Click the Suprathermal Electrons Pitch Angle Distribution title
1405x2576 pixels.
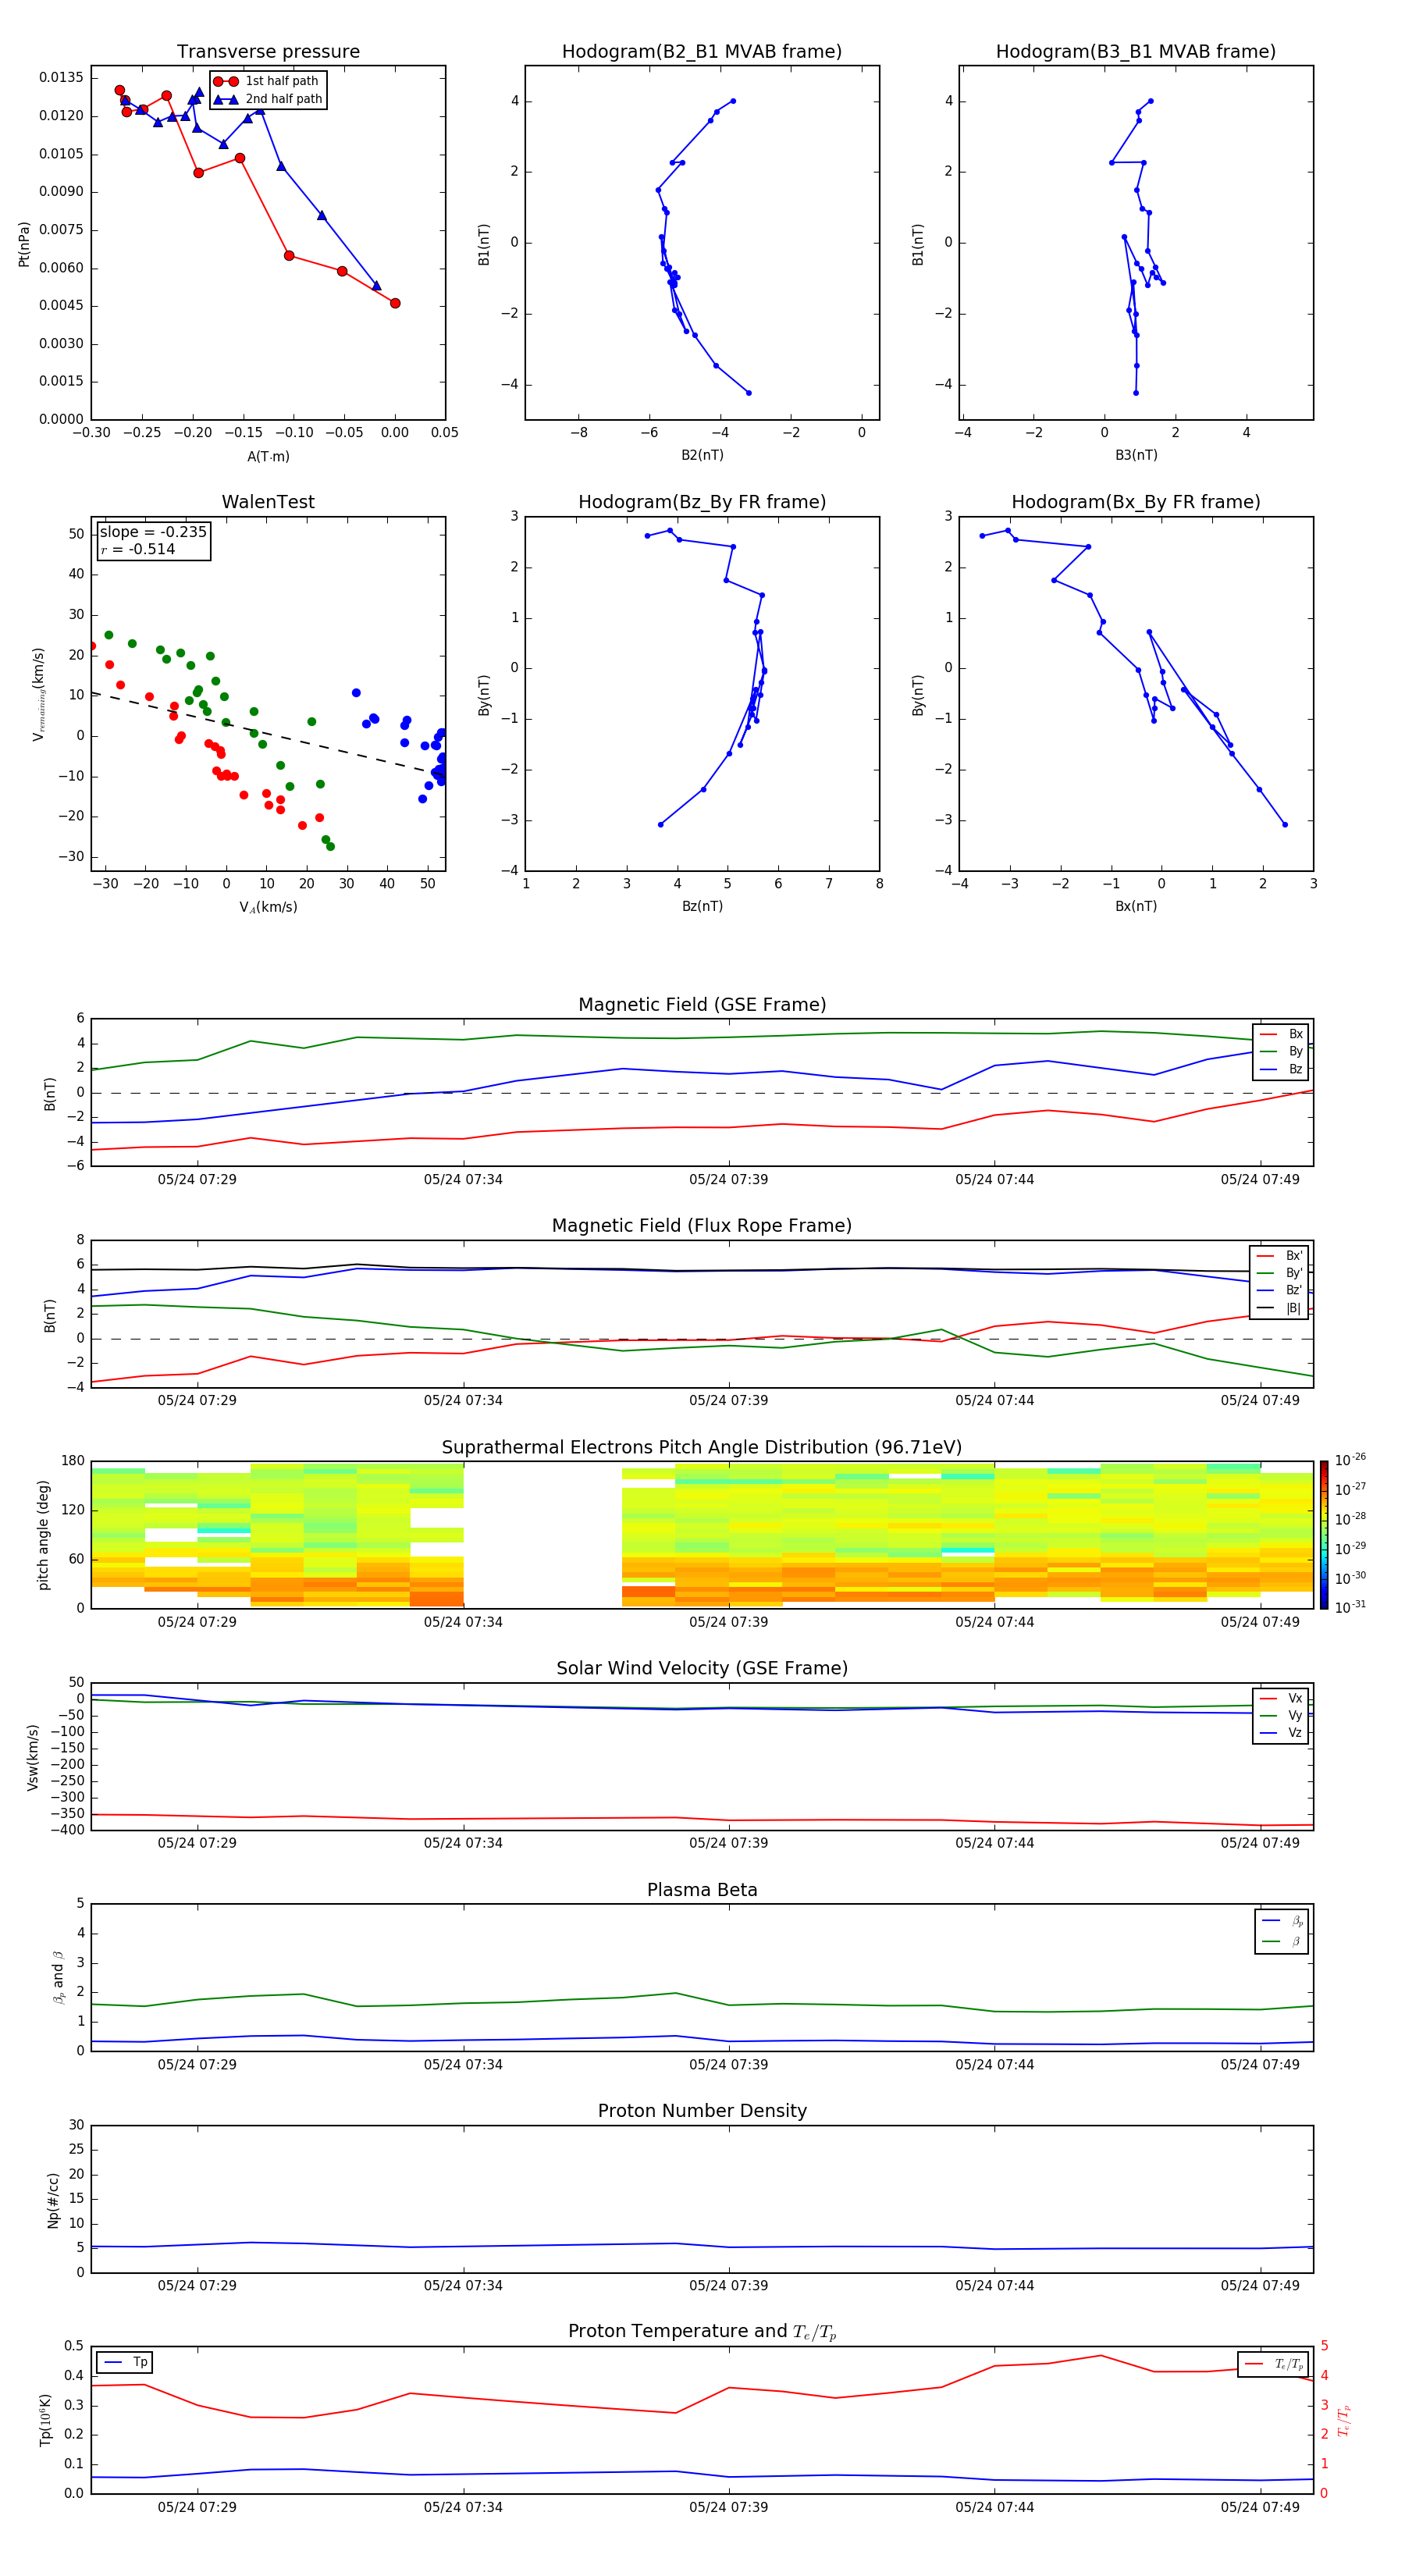coord(702,1448)
